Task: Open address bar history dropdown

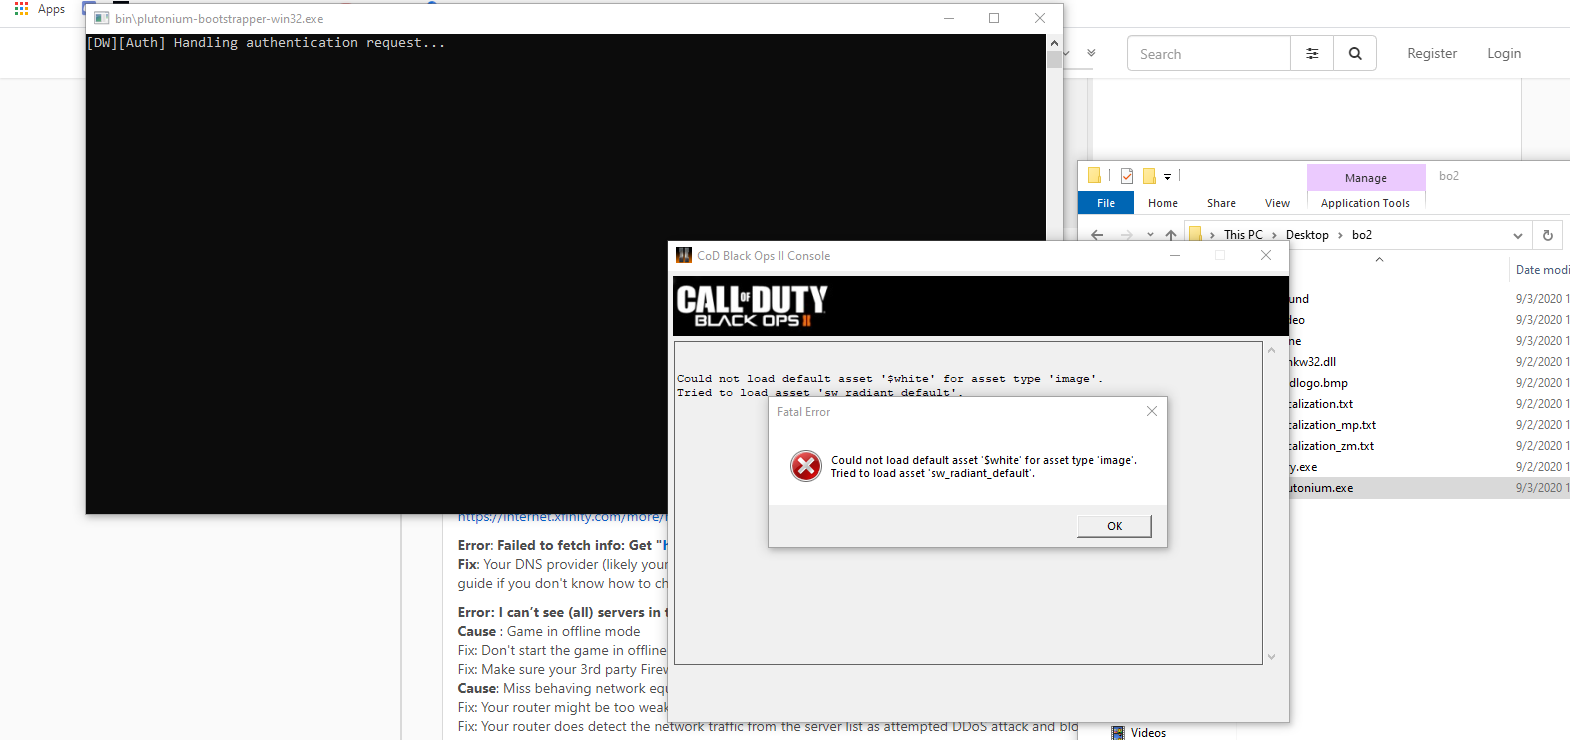Action: coord(1518,236)
